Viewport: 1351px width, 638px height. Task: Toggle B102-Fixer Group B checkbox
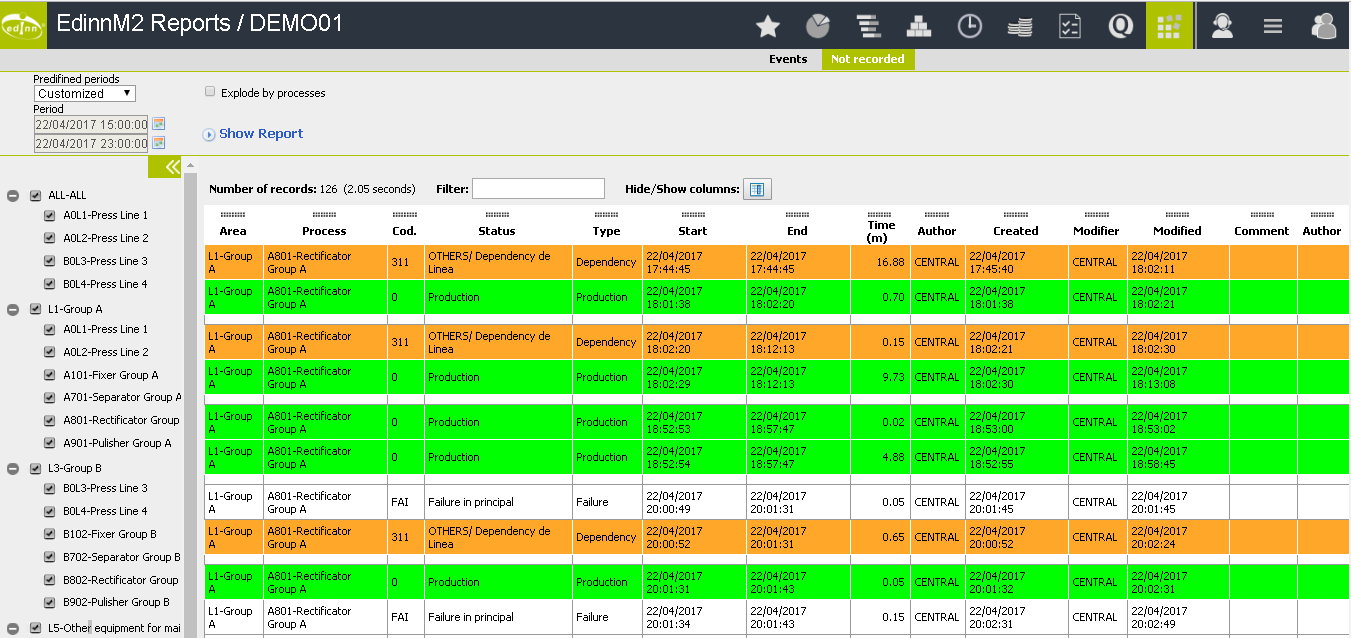tap(50, 534)
